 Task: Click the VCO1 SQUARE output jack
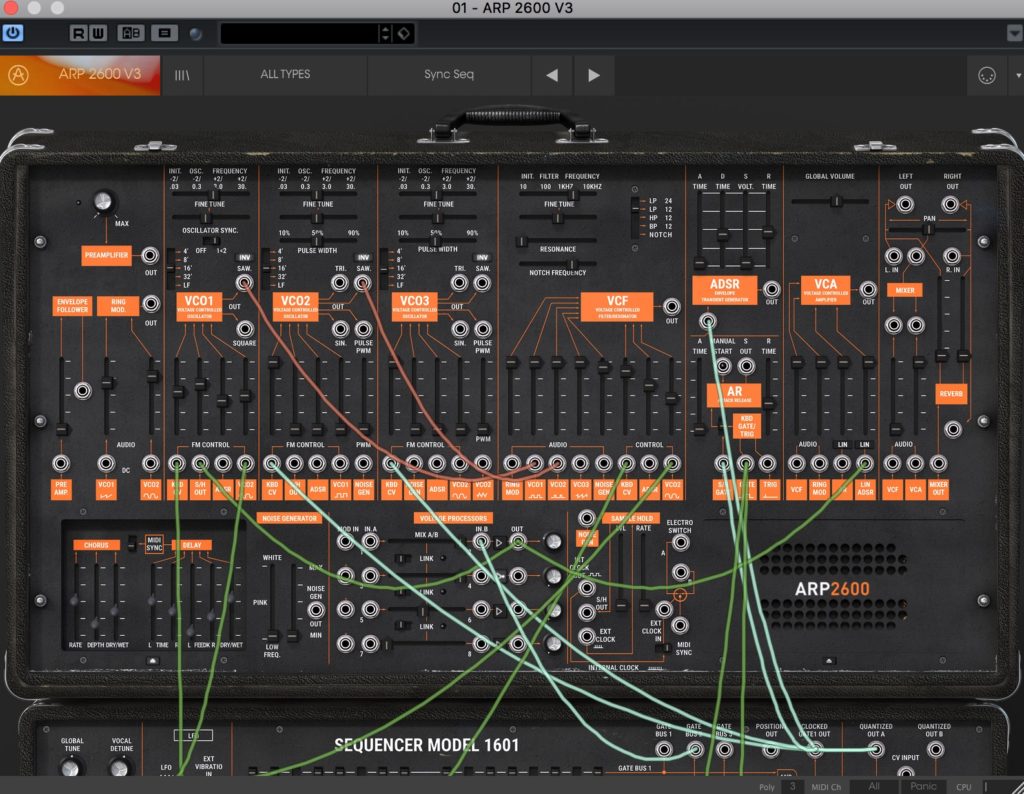[x=245, y=328]
